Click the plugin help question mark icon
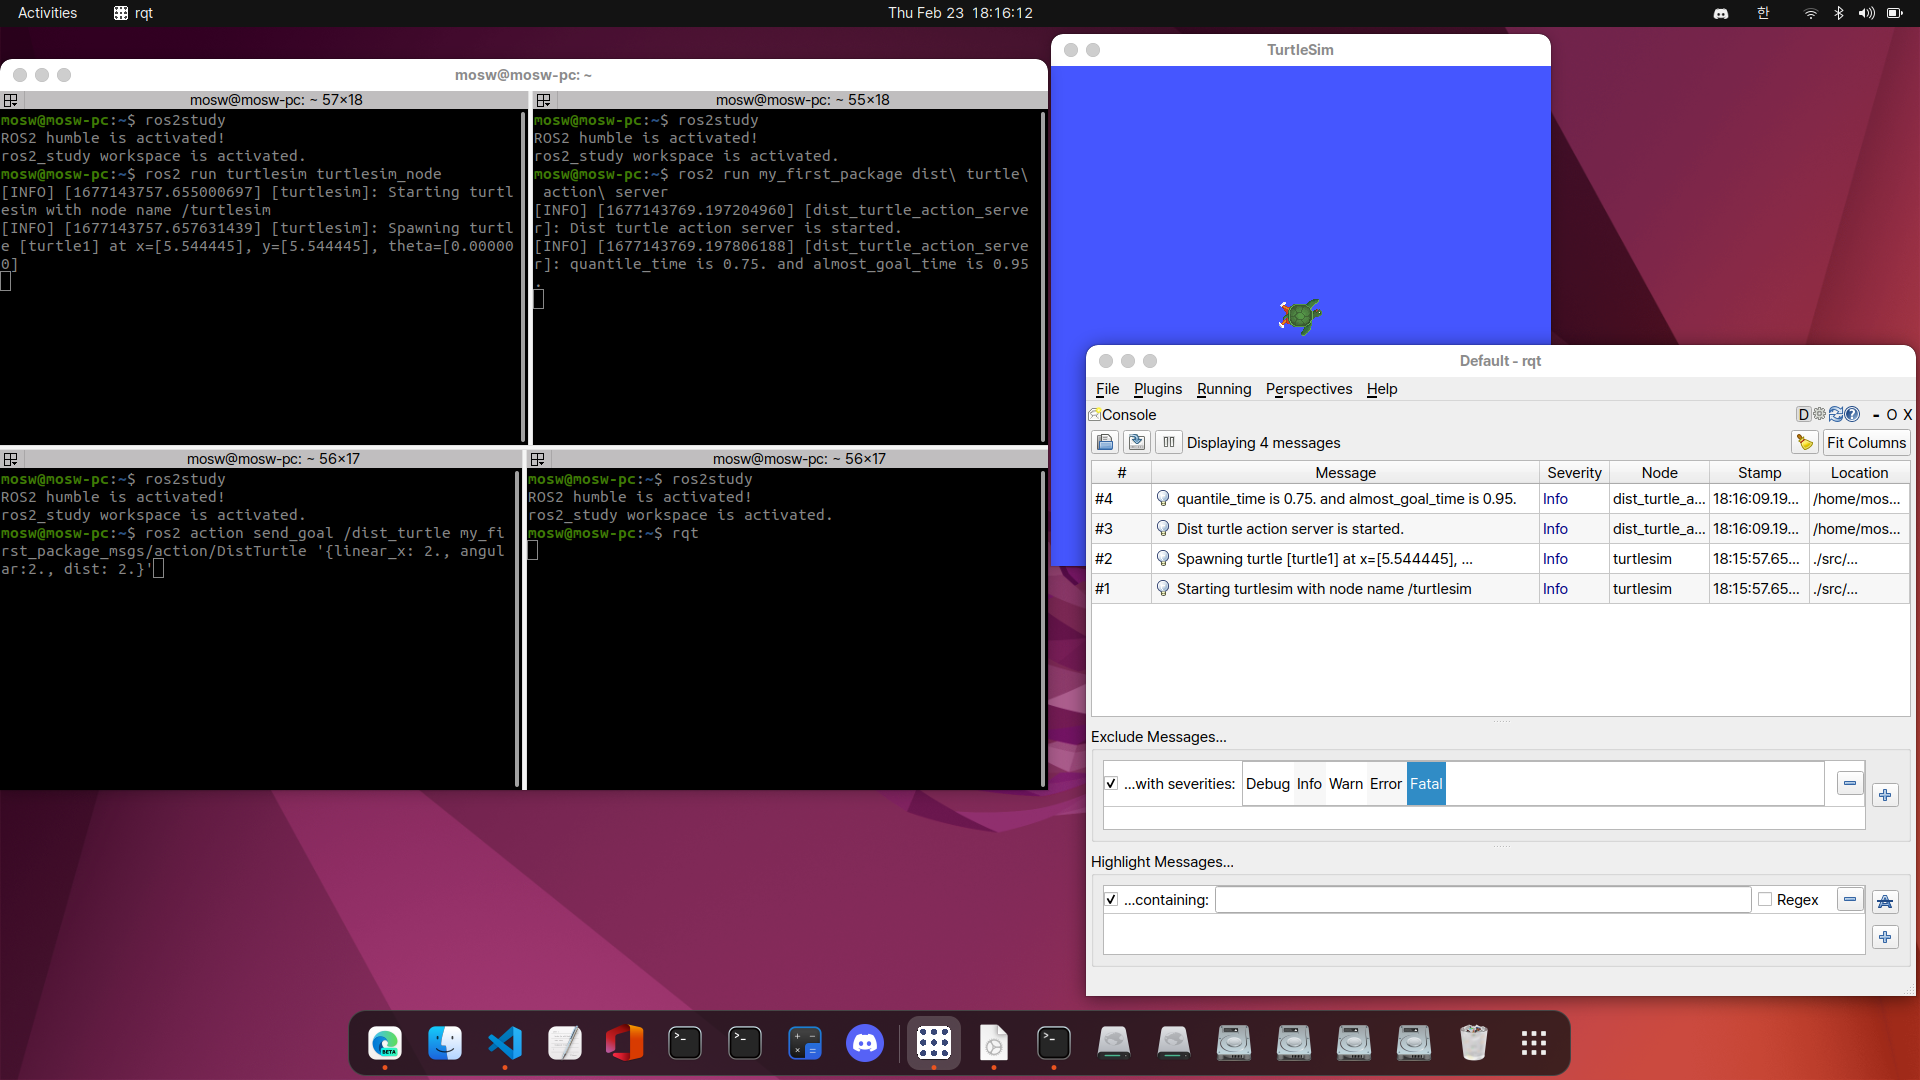This screenshot has height=1080, width=1920. coord(1852,414)
